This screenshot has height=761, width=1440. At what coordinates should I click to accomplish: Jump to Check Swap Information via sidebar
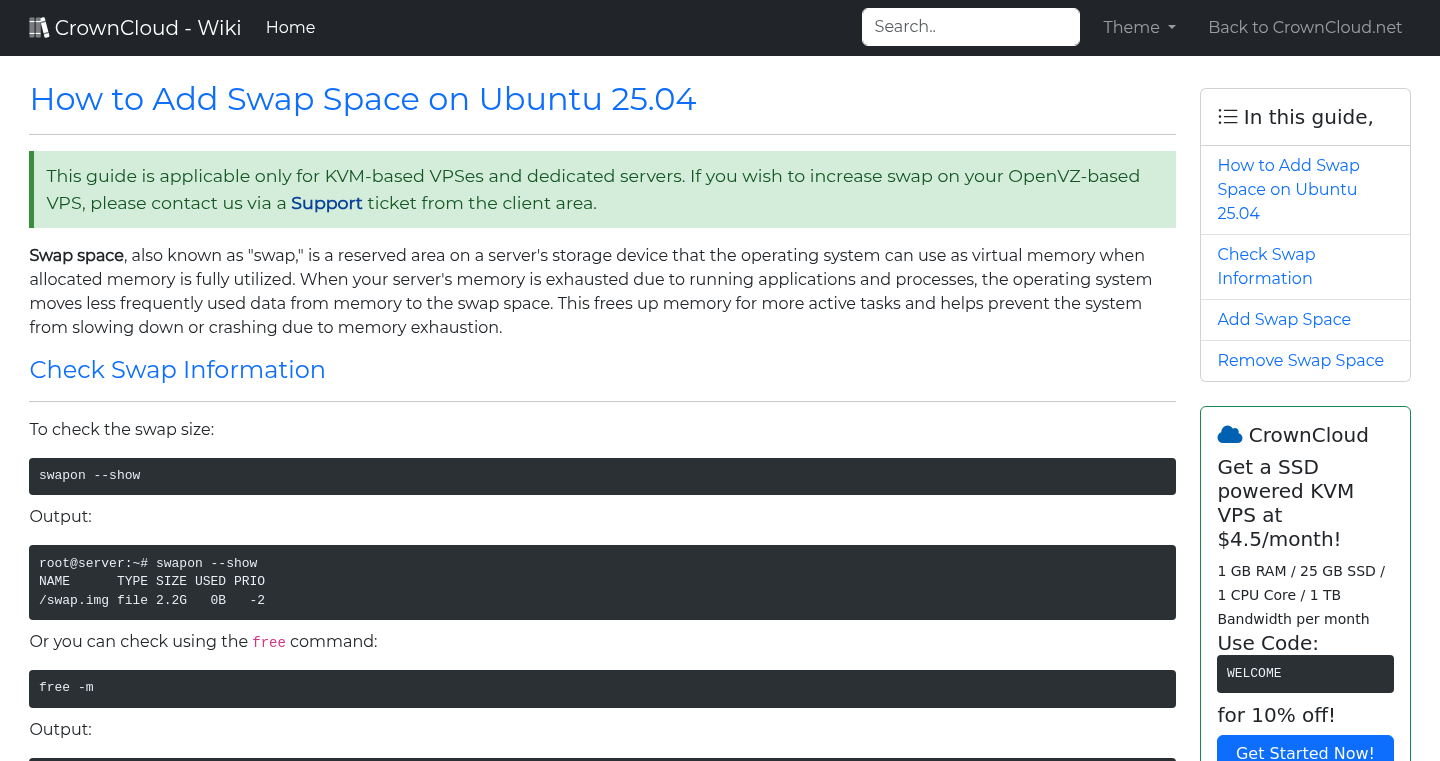pos(1266,266)
